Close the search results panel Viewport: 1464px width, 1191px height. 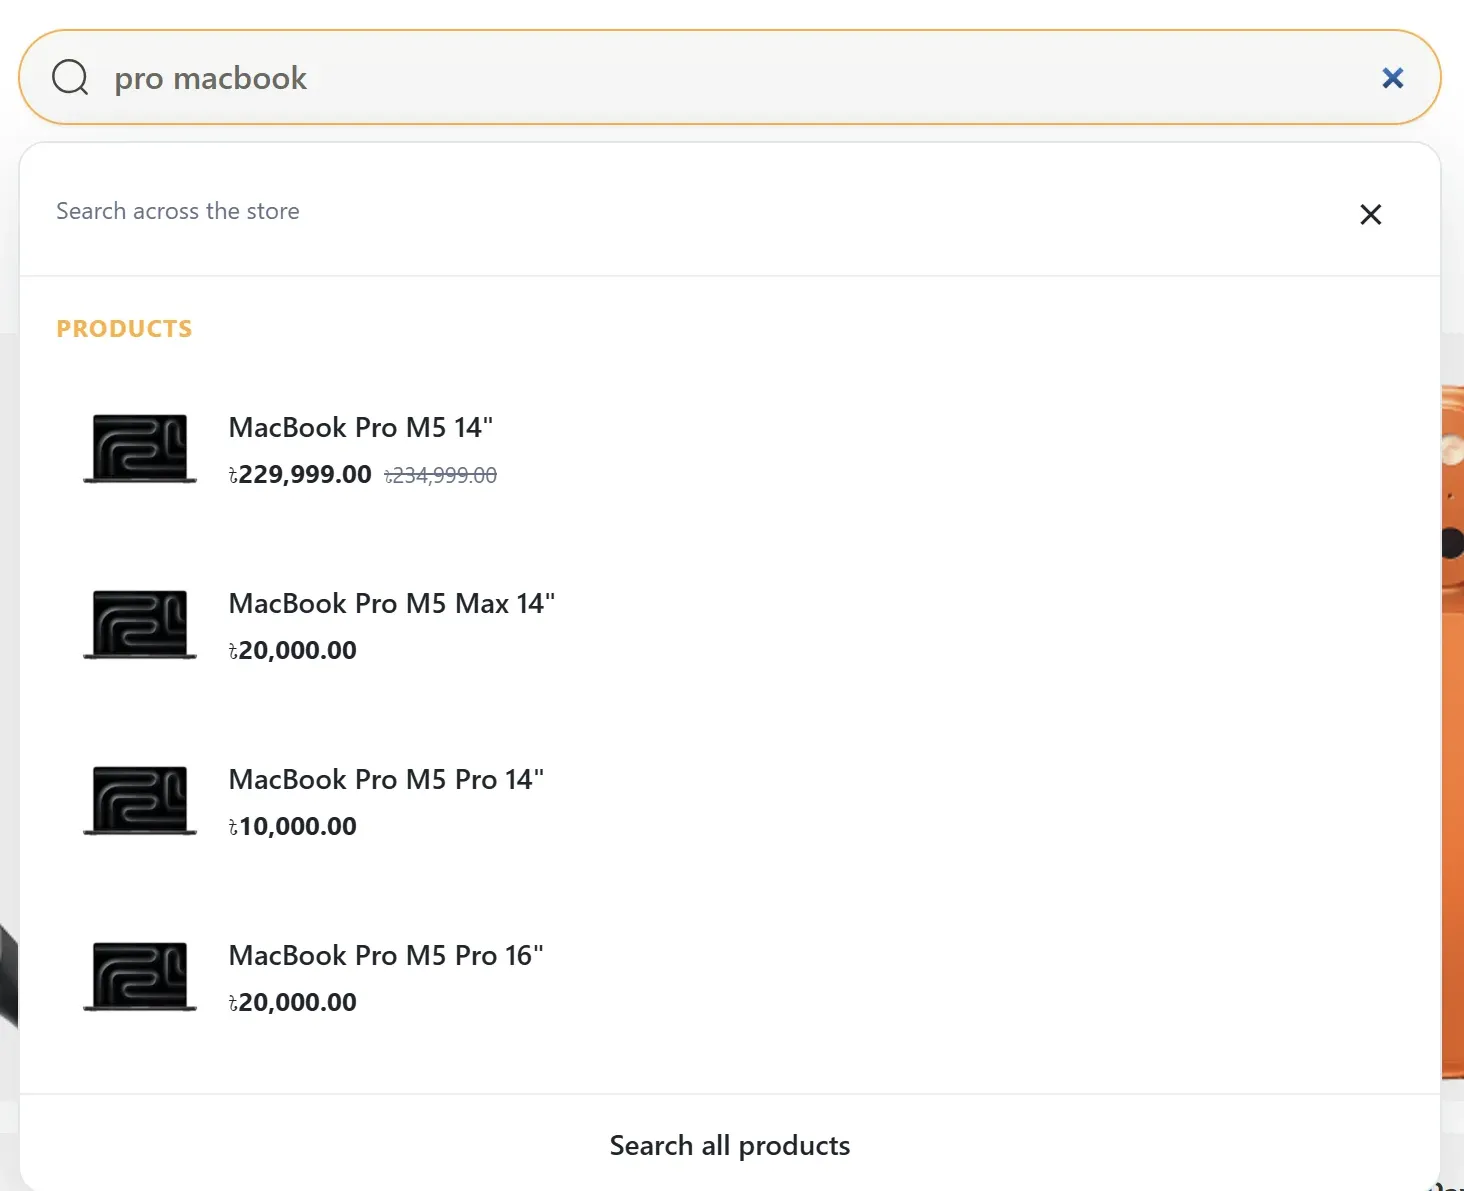[x=1370, y=214]
